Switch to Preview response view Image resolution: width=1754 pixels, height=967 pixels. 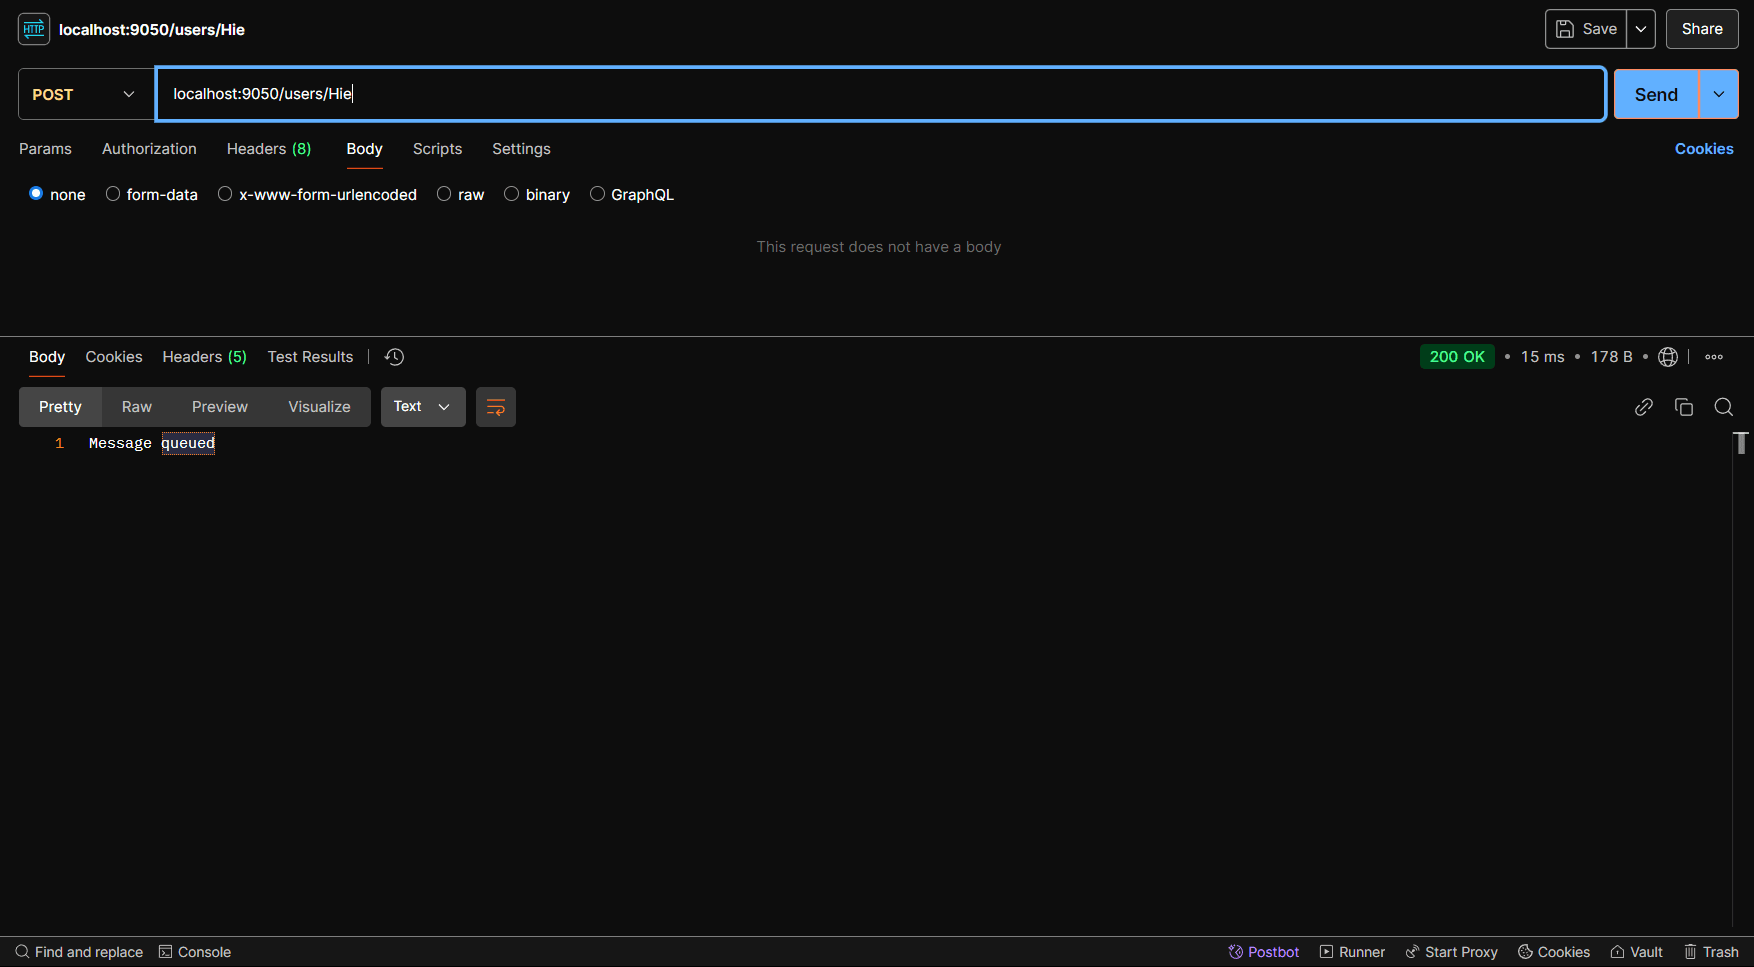(220, 407)
